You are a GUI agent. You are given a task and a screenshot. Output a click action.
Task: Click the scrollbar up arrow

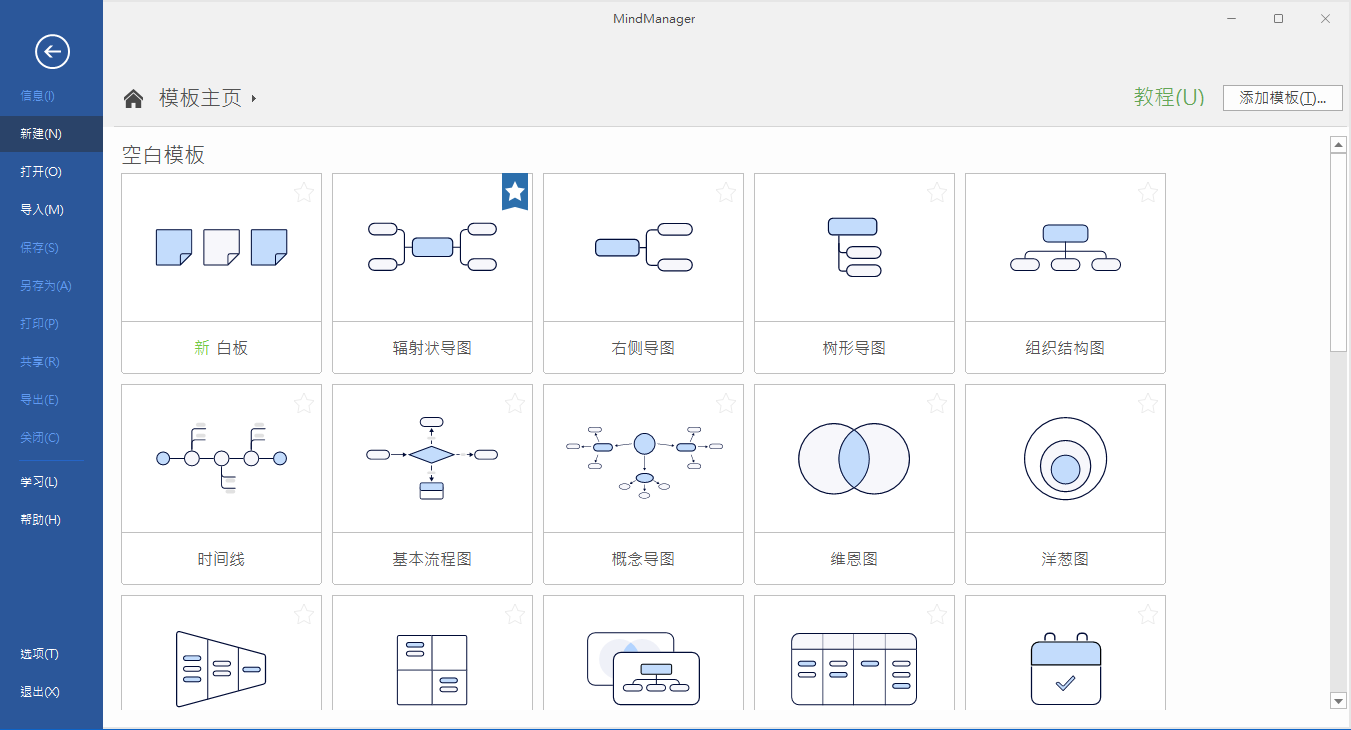pos(1339,145)
